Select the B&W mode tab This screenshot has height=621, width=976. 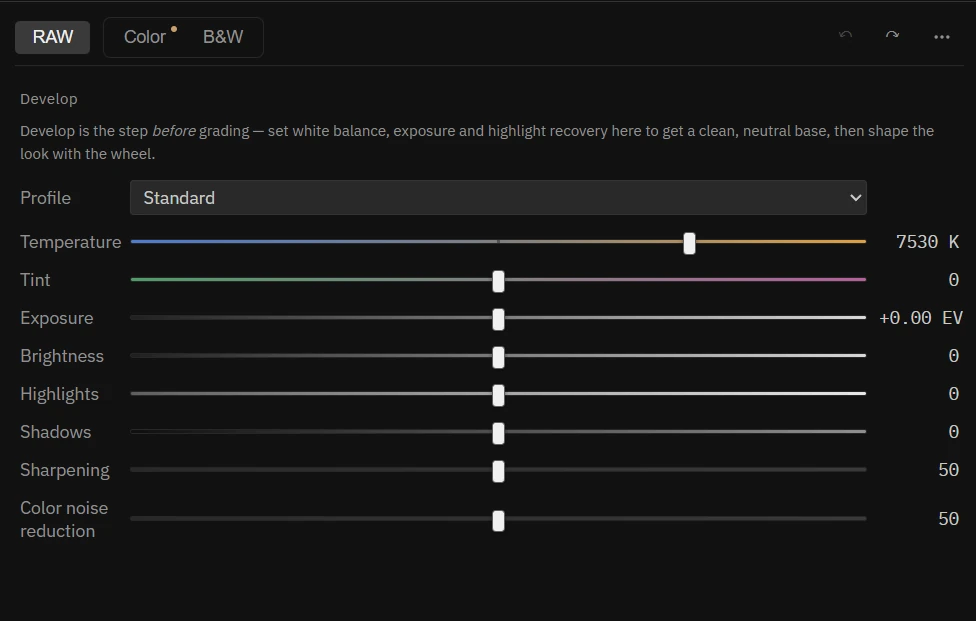coord(223,37)
